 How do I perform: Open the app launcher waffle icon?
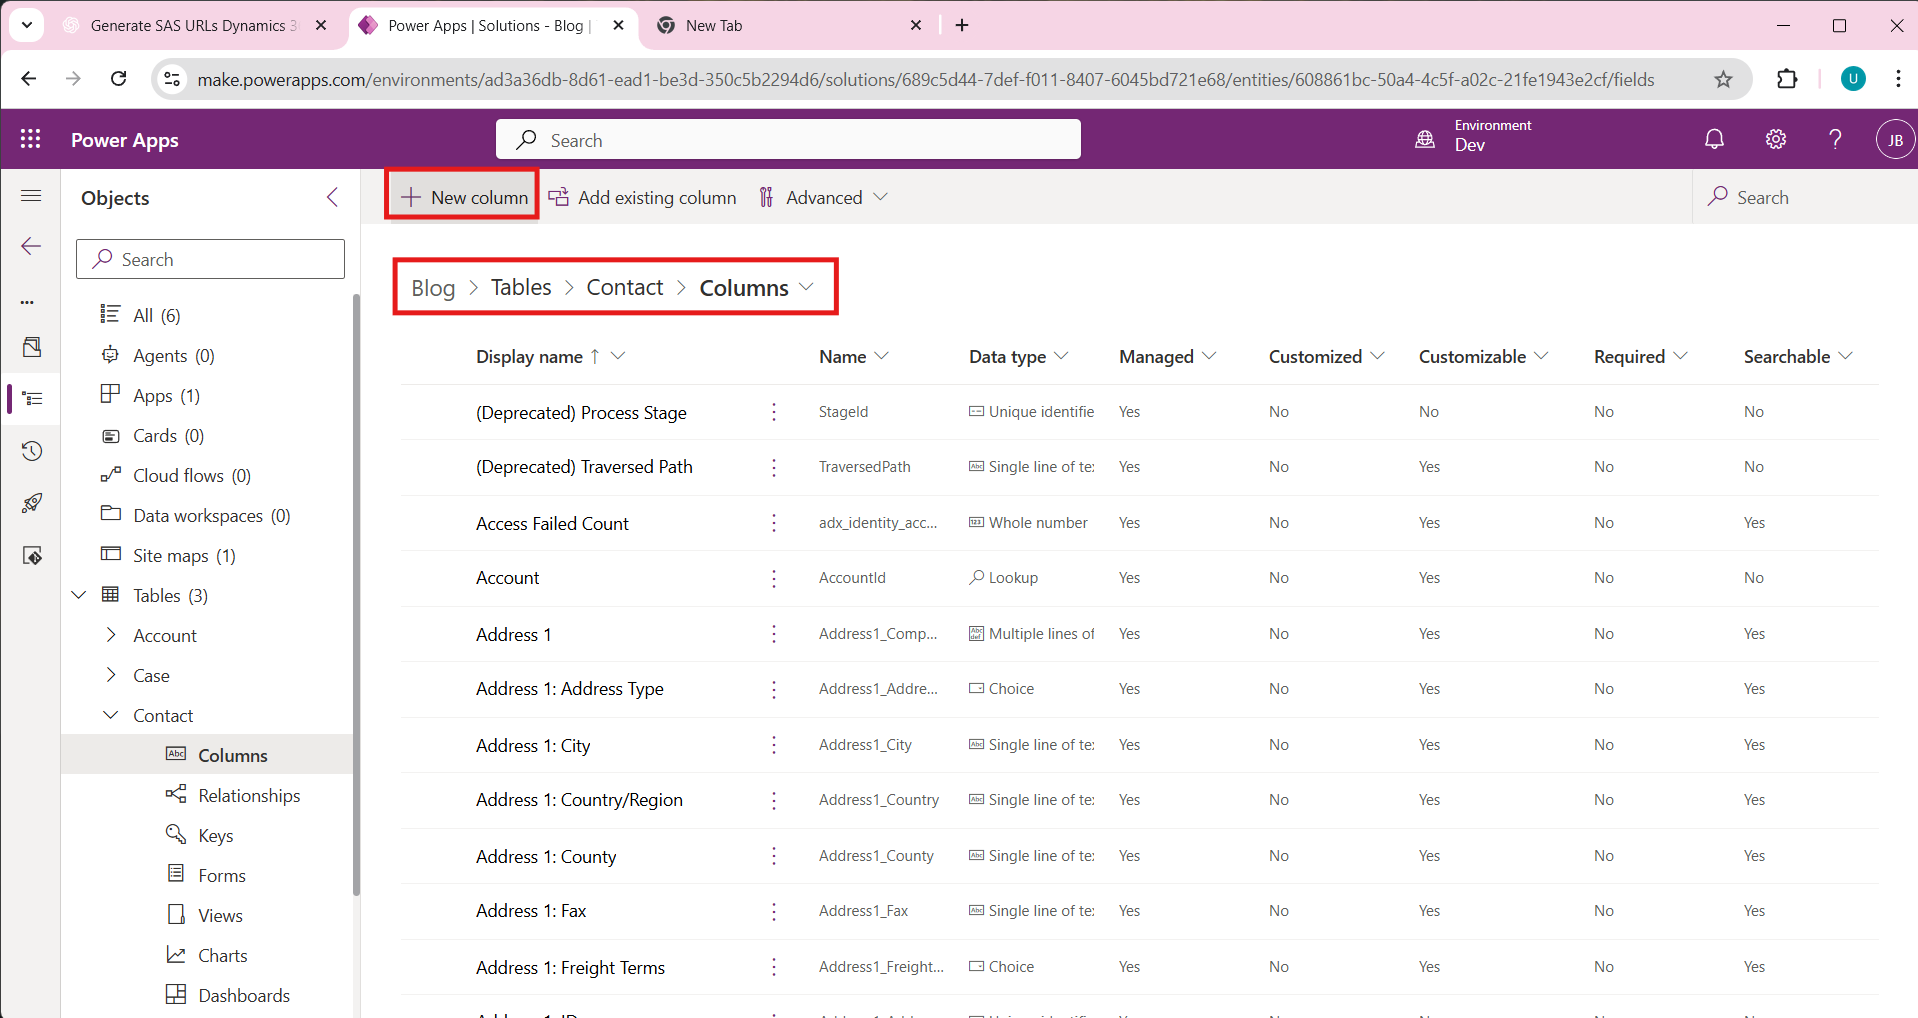[30, 139]
